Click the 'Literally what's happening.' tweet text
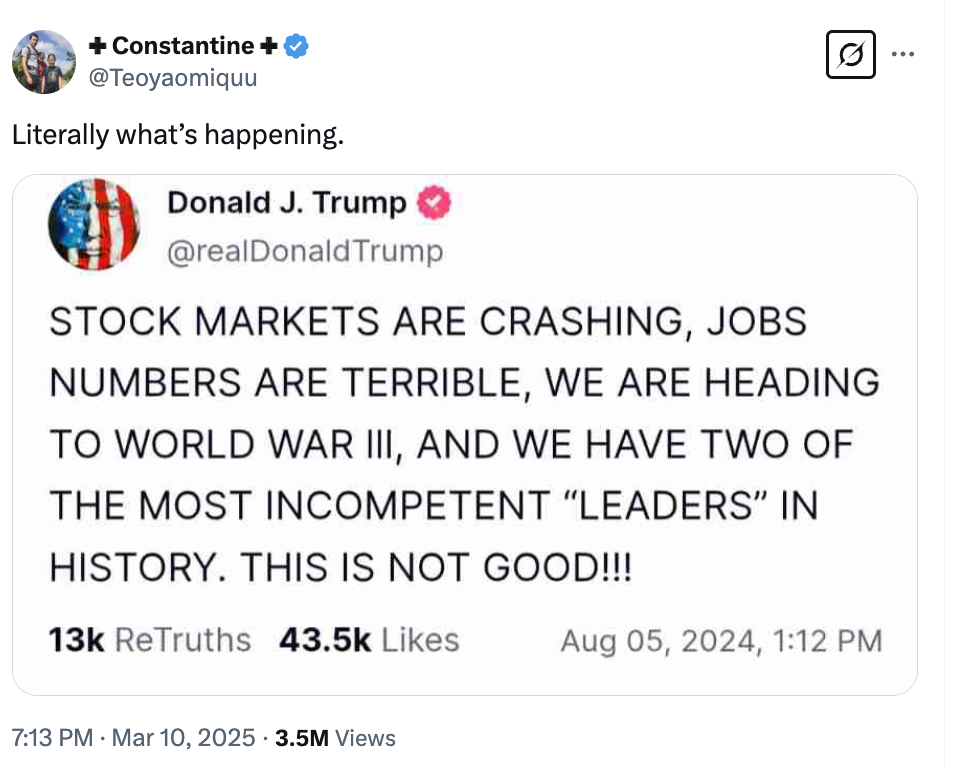Image resolution: width=954 pixels, height=768 pixels. coord(178,134)
